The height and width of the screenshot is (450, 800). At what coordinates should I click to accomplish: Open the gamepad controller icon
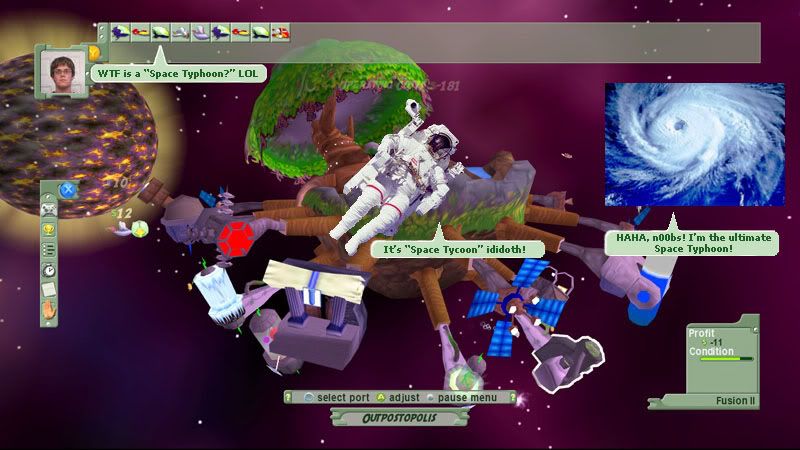[48, 209]
